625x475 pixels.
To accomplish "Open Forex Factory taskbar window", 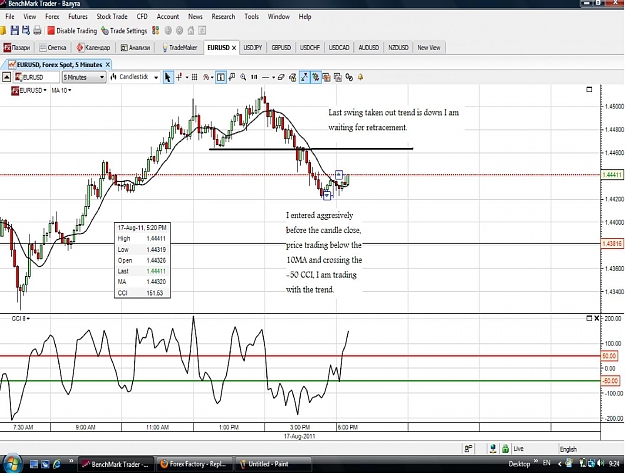I will (x=193, y=464).
